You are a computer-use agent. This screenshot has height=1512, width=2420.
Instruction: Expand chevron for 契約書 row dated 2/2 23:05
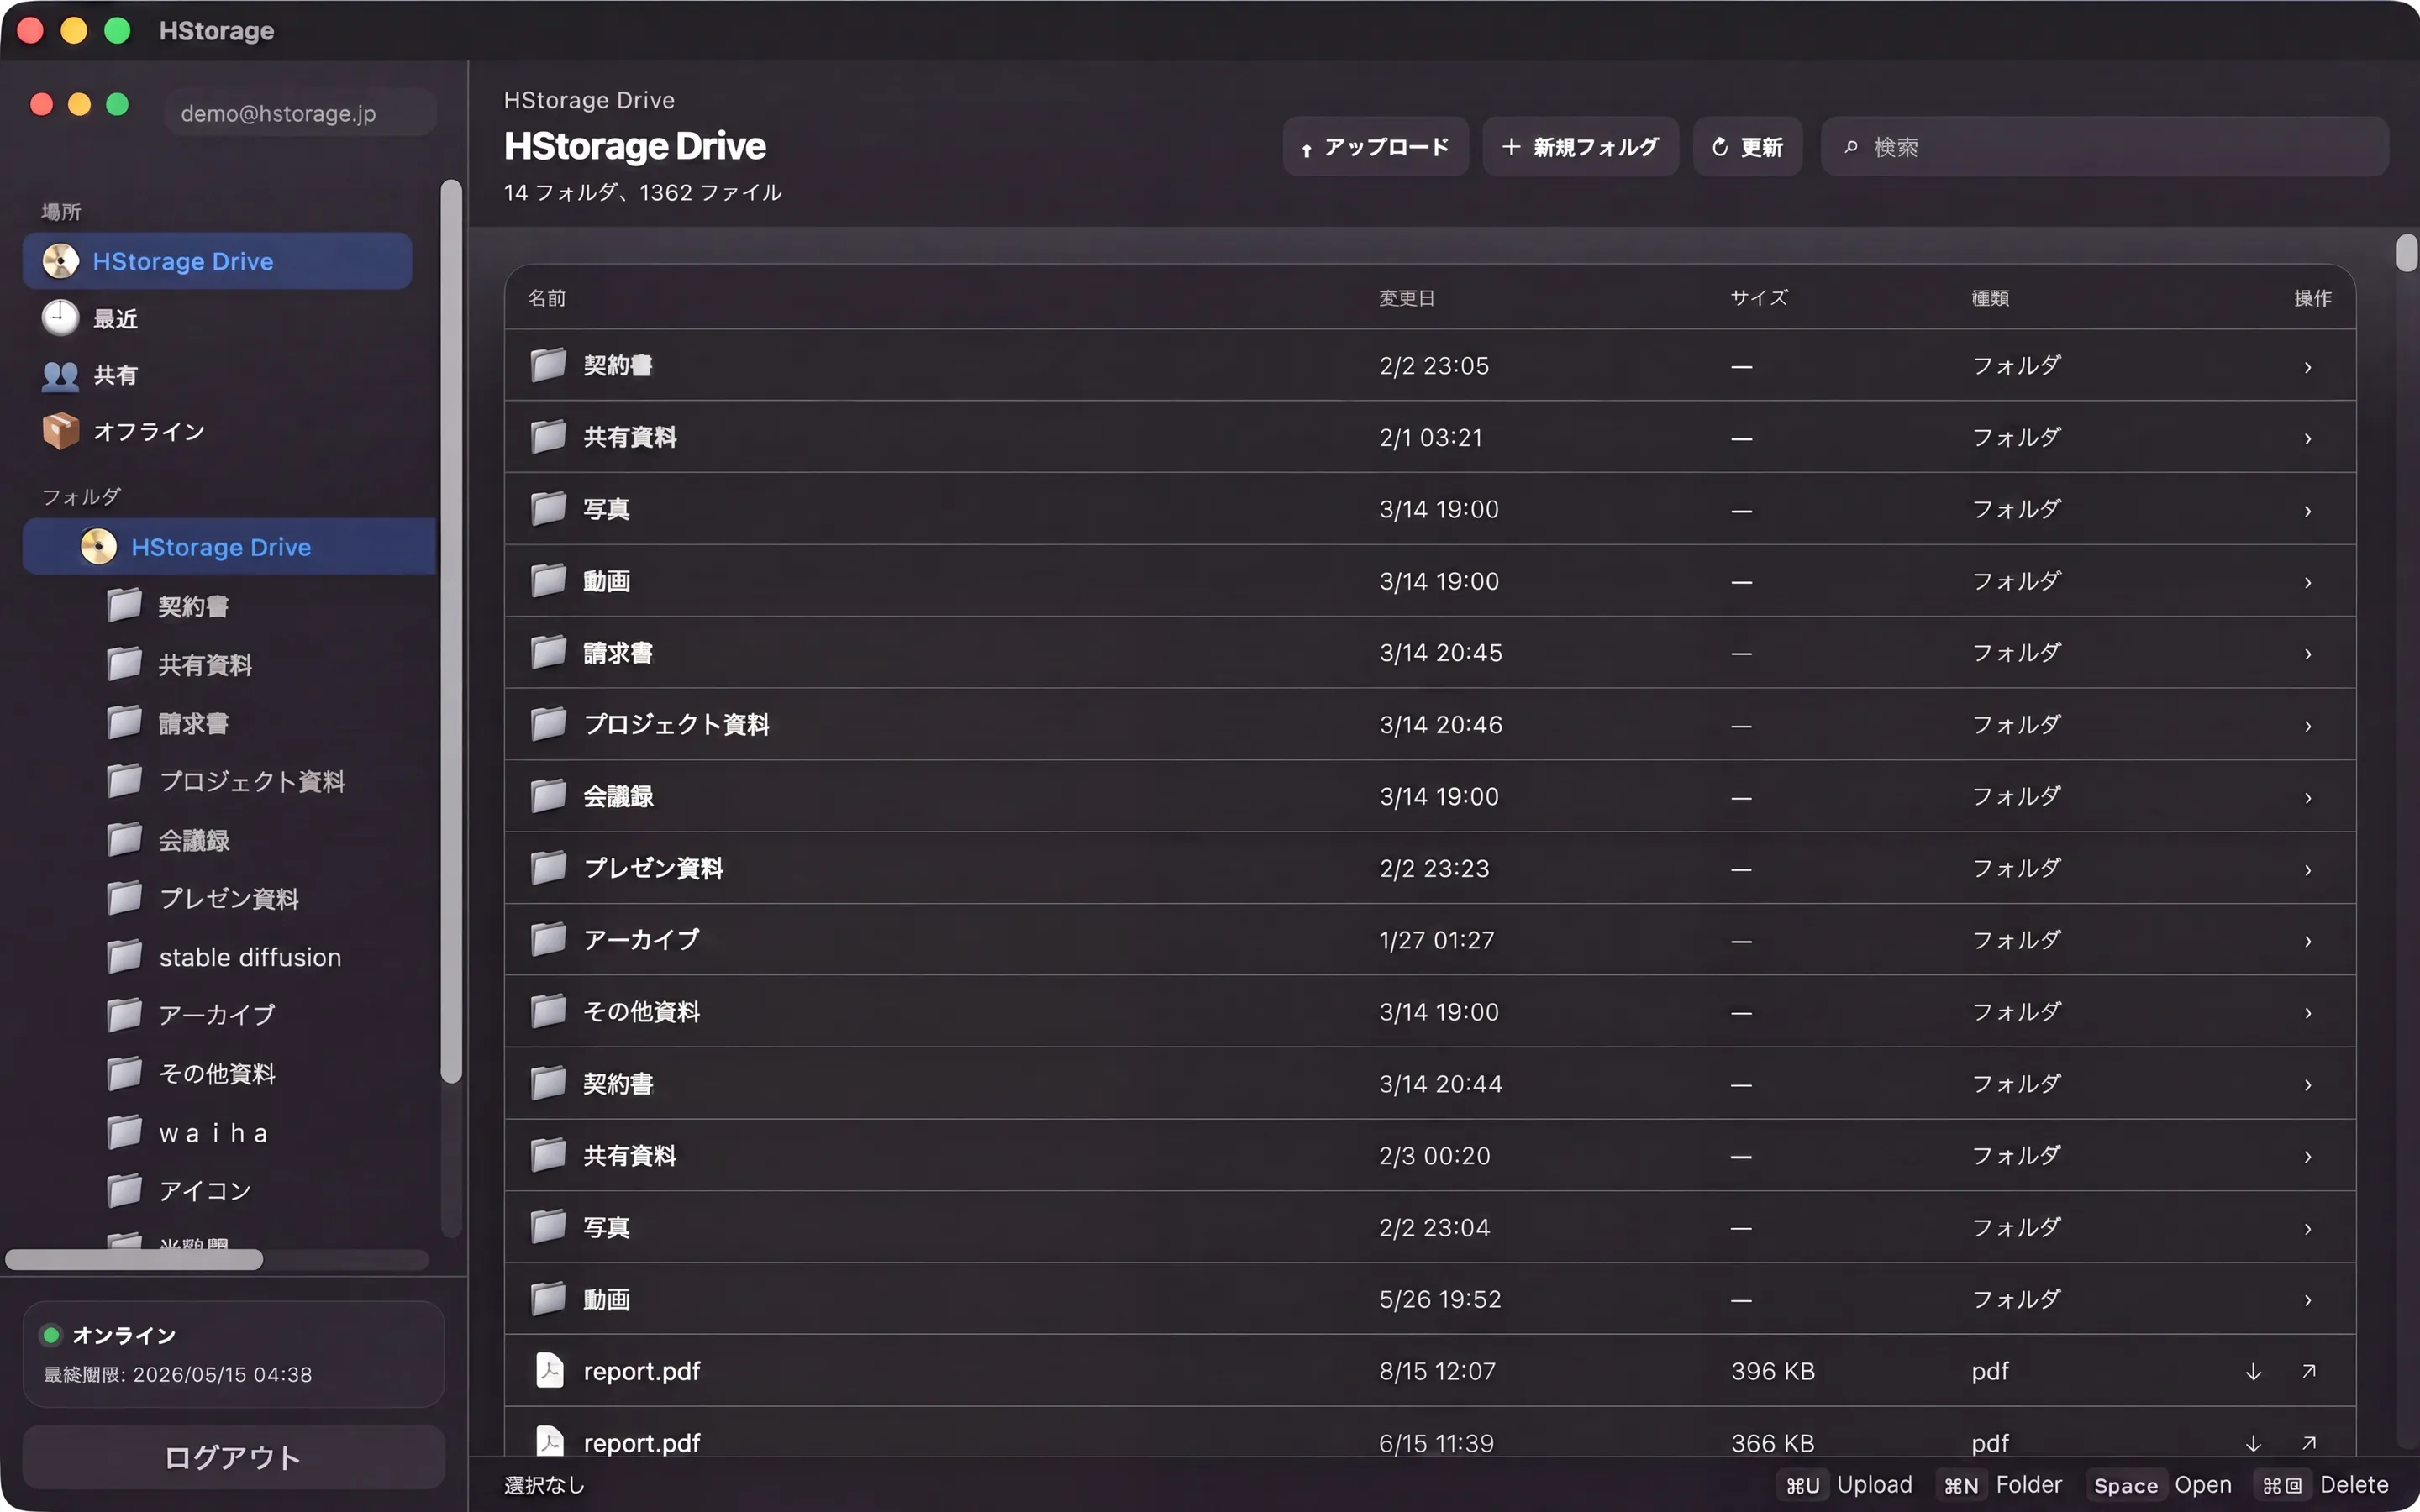[2308, 367]
